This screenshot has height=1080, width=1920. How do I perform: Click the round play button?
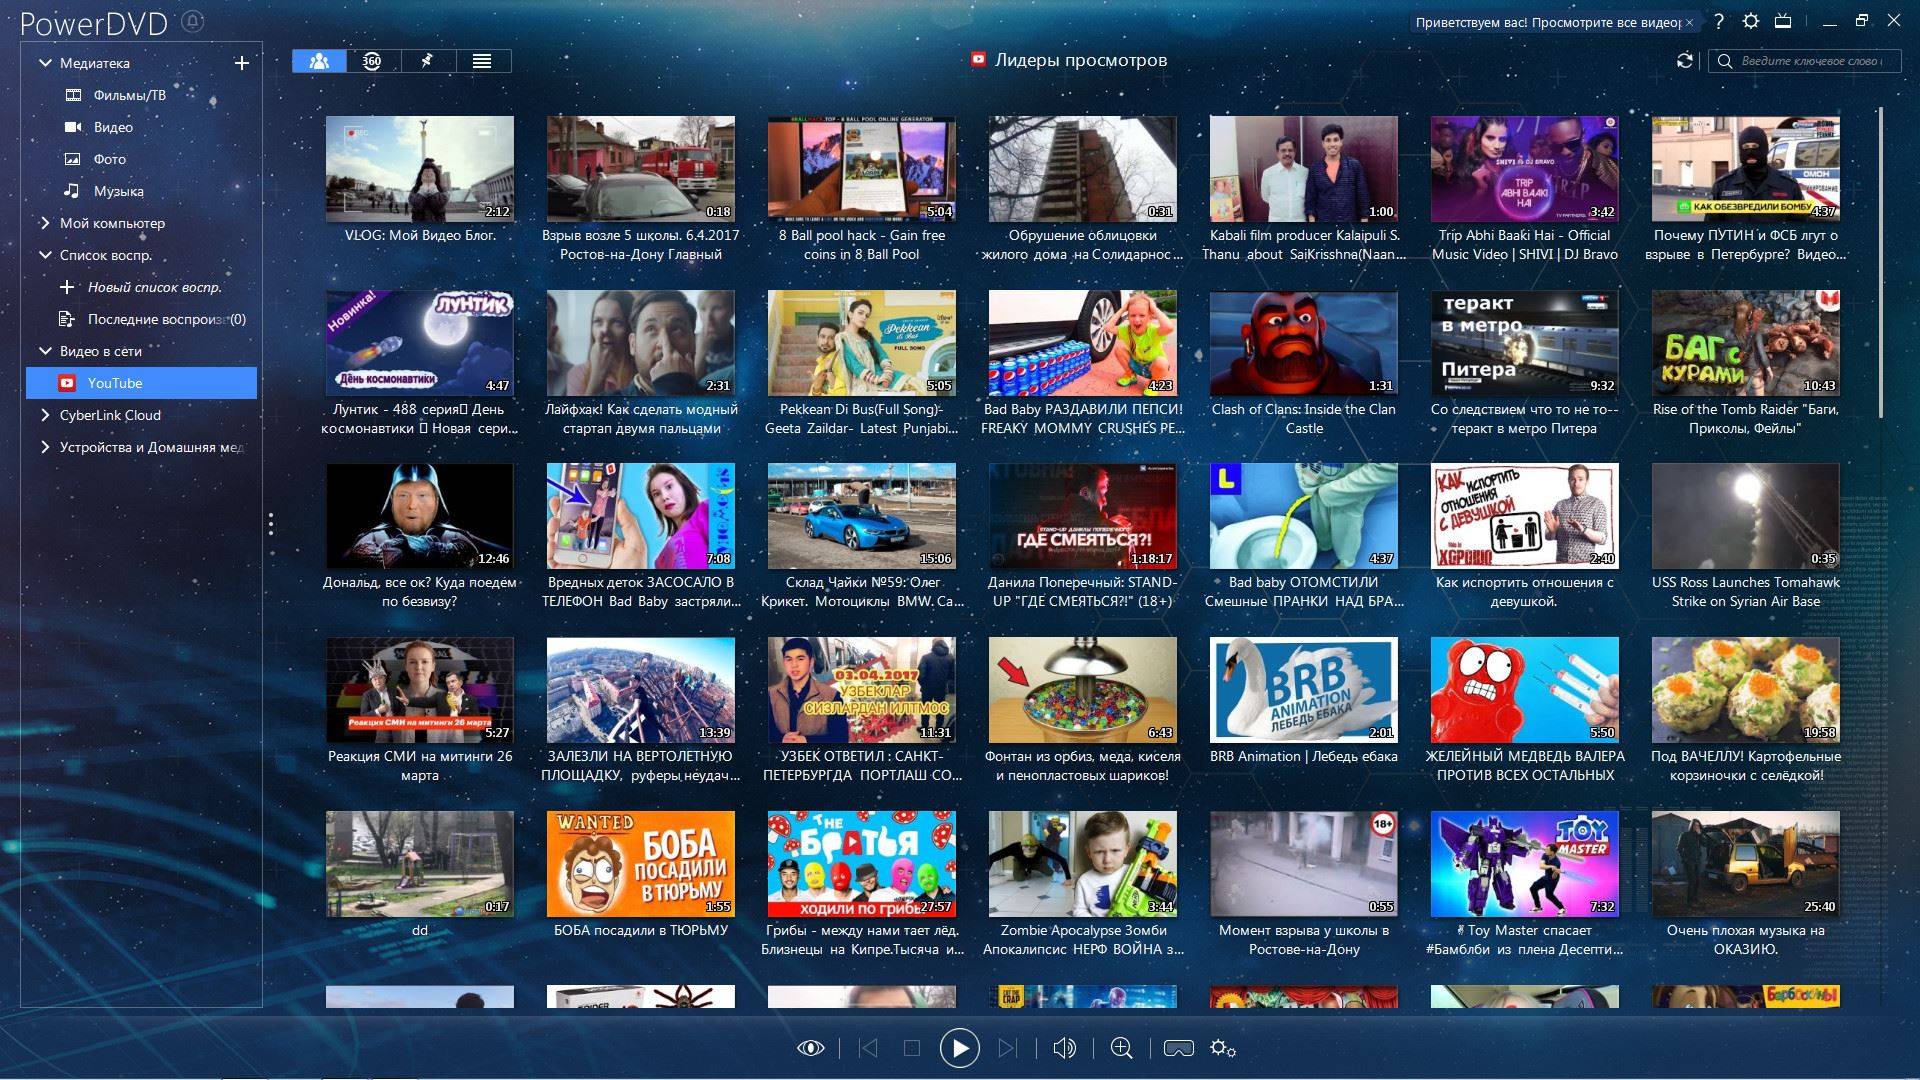coord(959,1048)
